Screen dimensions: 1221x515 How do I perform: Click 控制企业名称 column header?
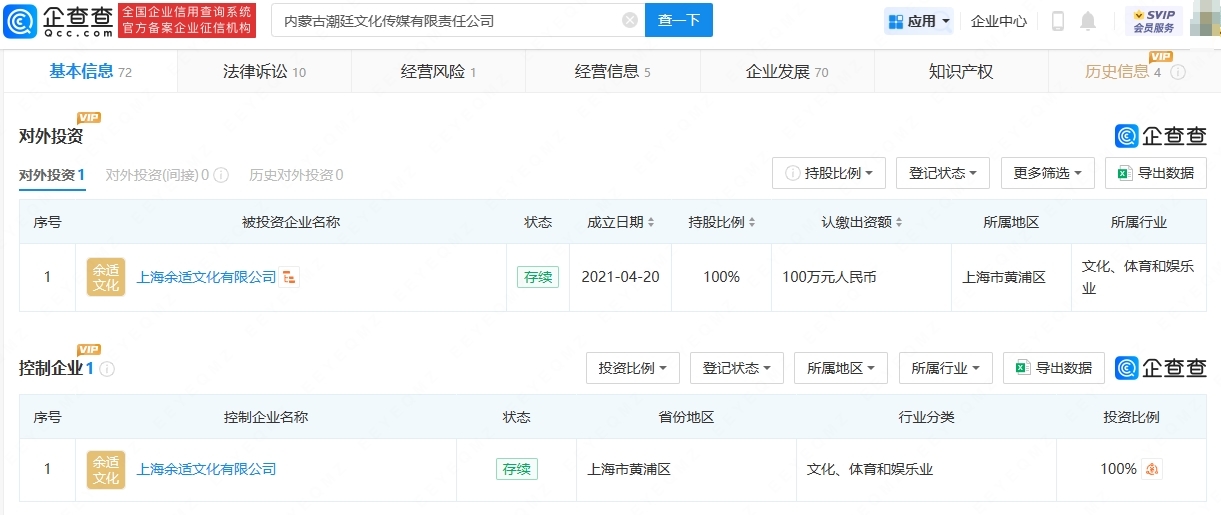tap(266, 417)
